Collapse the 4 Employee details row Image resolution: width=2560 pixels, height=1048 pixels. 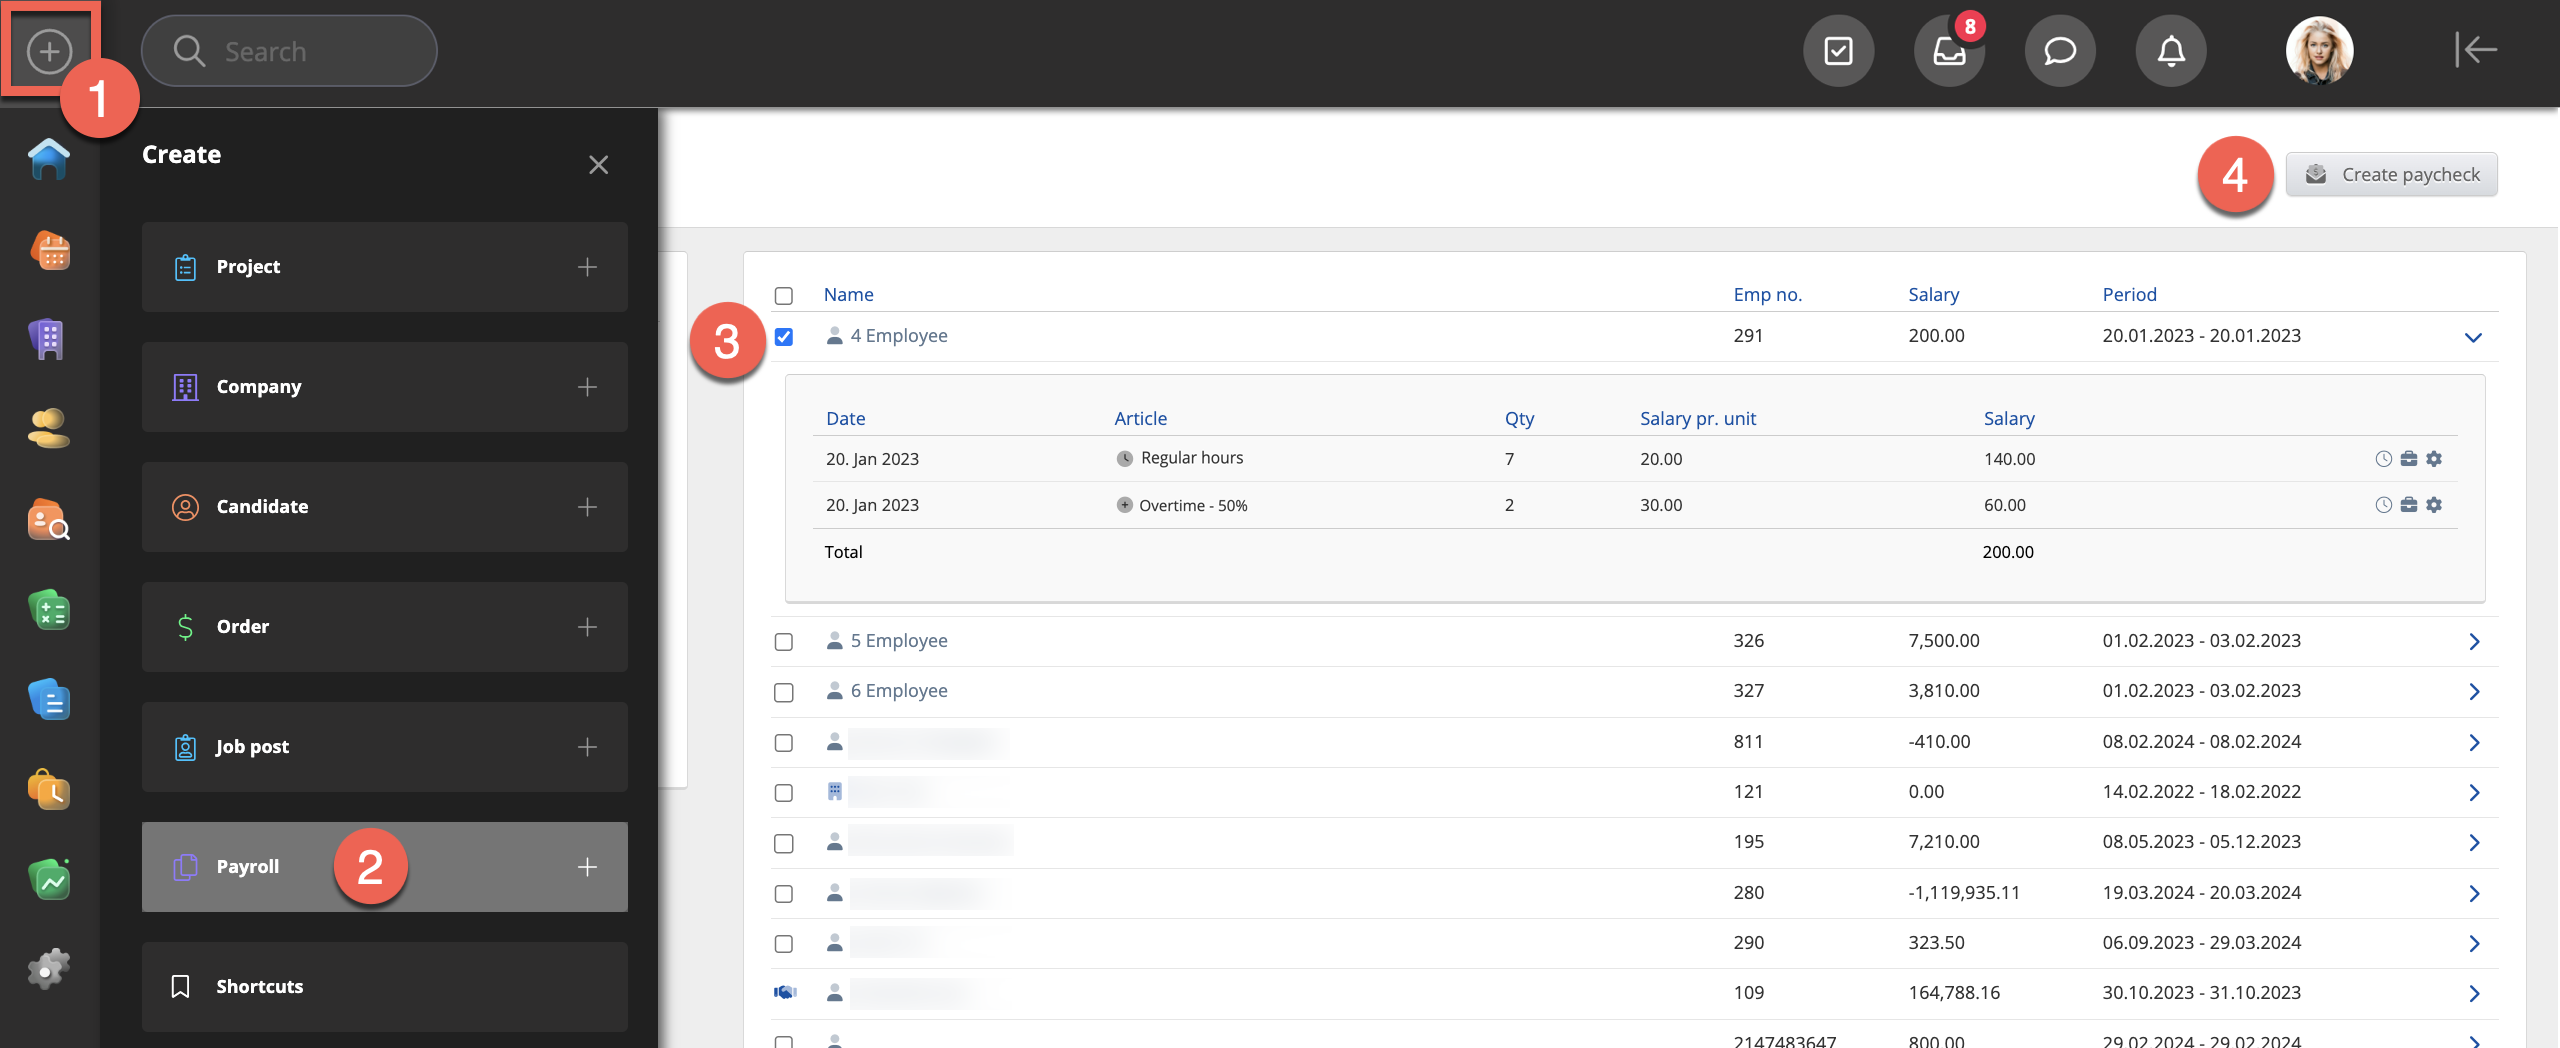coord(2473,337)
